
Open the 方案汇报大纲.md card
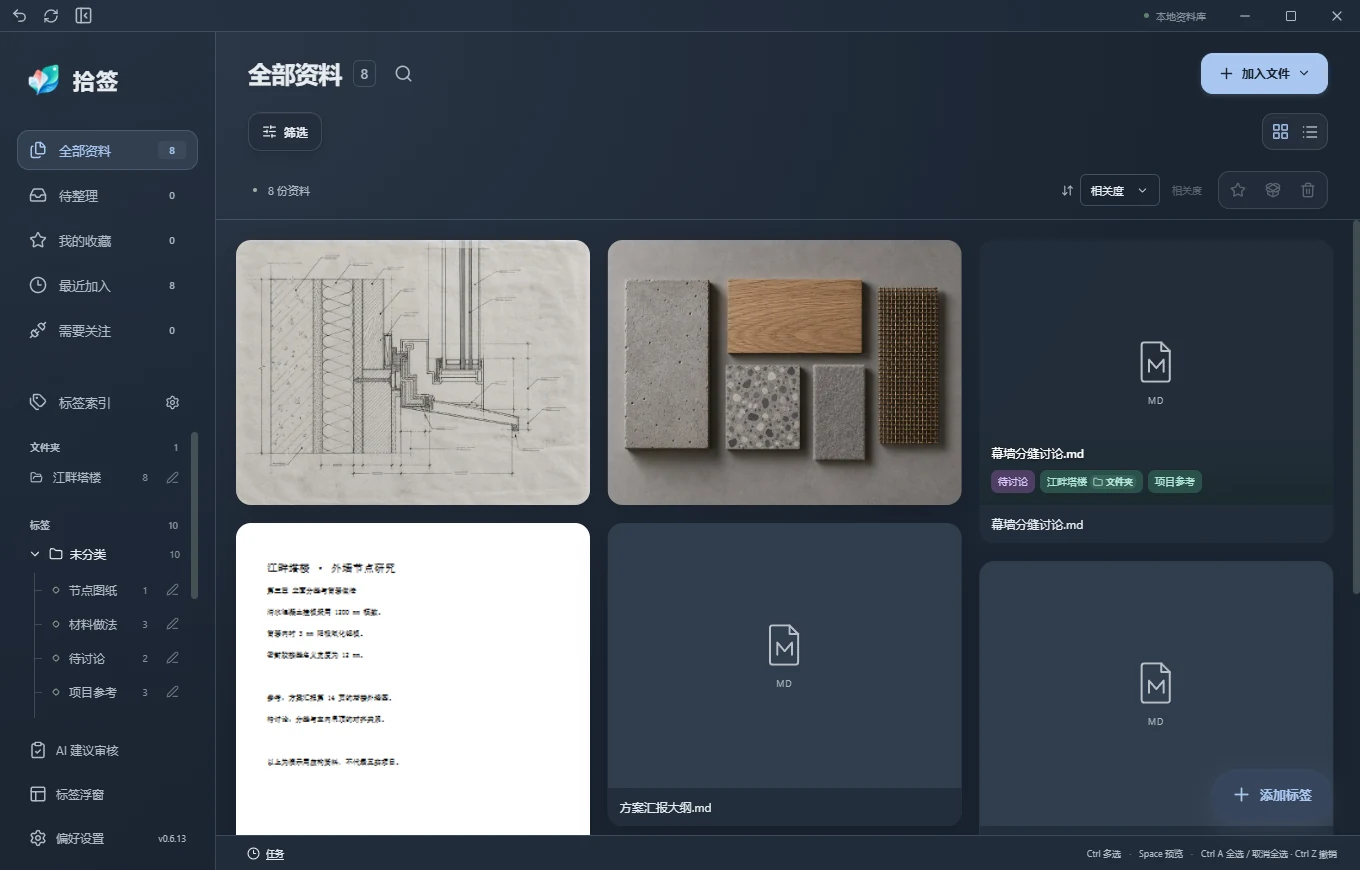[x=784, y=674]
